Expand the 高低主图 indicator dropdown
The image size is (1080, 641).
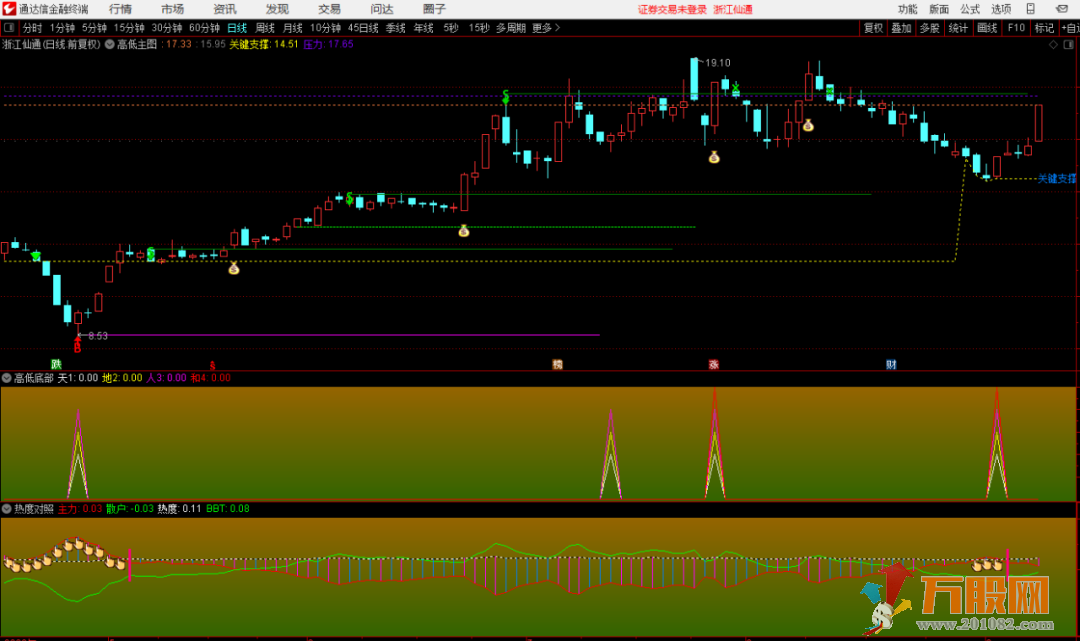coord(109,45)
